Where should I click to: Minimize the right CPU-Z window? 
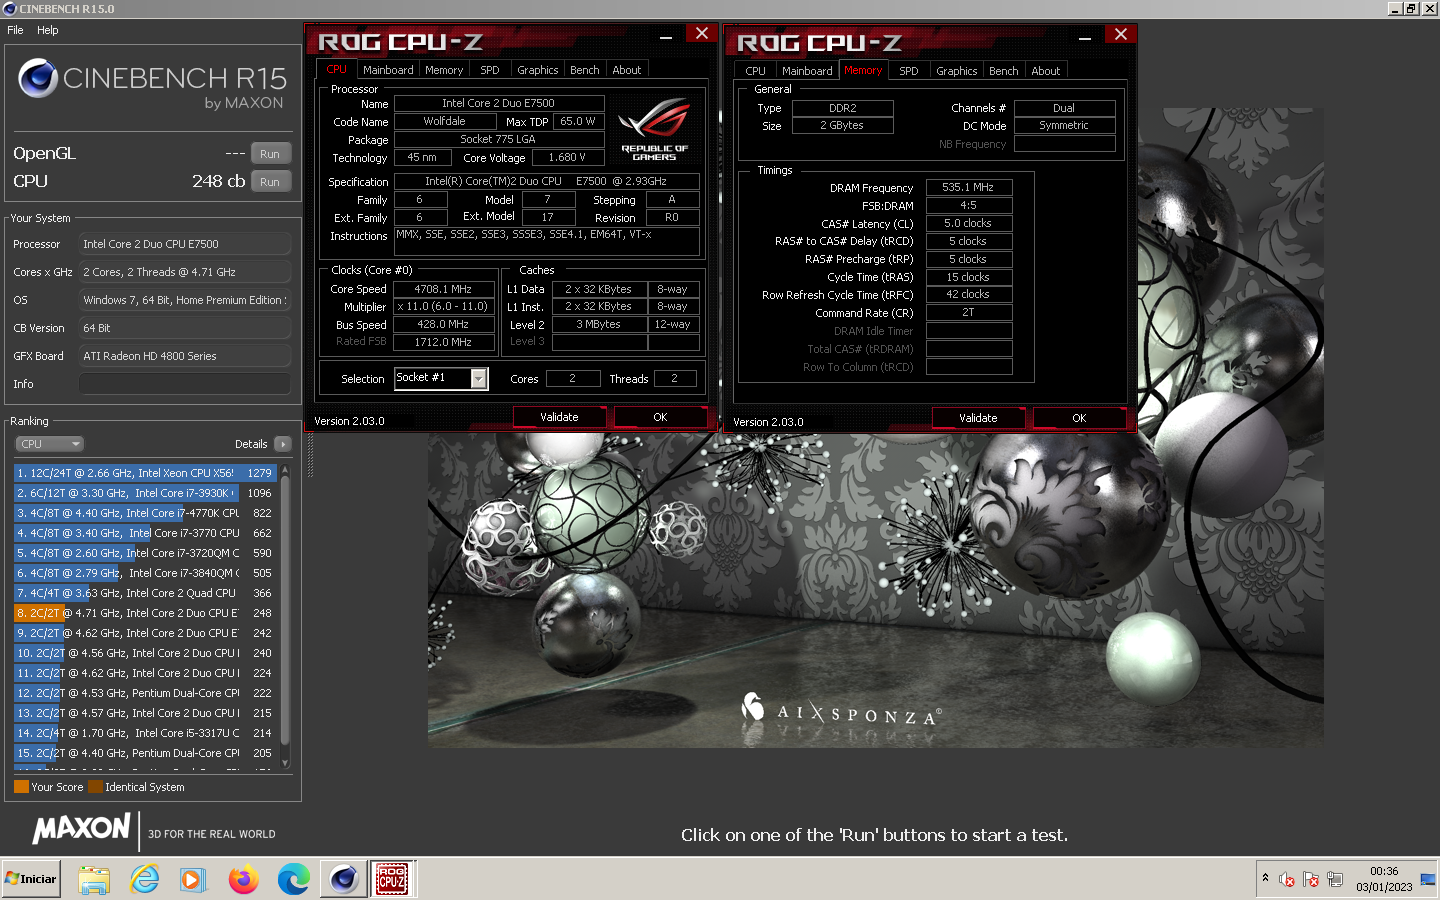coord(1085,37)
